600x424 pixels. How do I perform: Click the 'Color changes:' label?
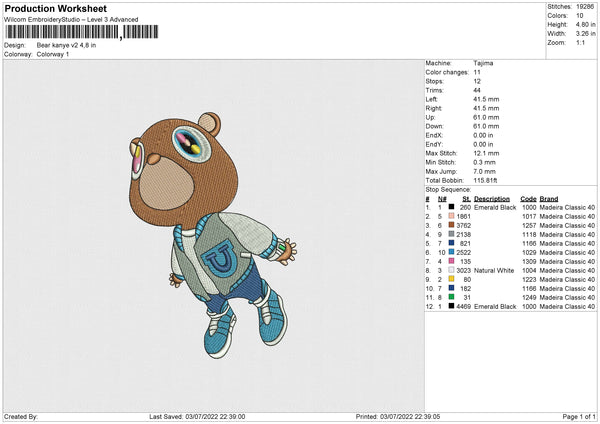click(447, 72)
